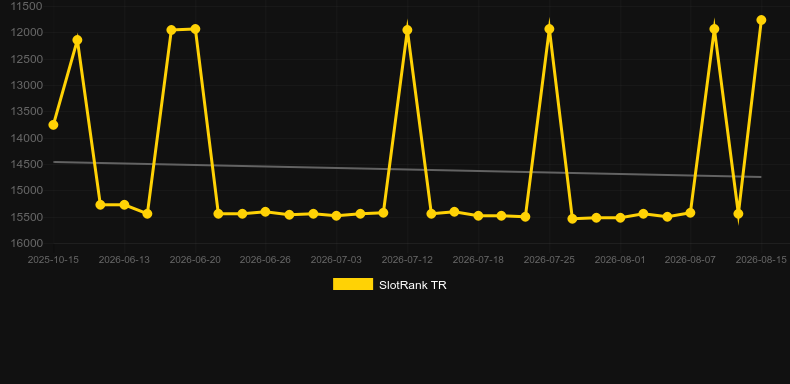Click the 2026-08-07 x-axis date label

[x=690, y=260]
